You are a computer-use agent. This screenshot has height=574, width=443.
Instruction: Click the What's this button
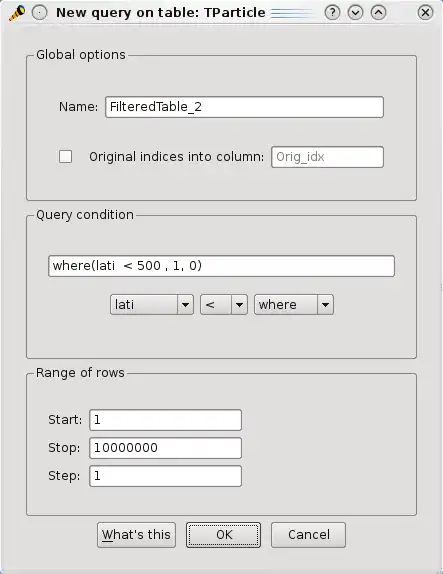136,535
